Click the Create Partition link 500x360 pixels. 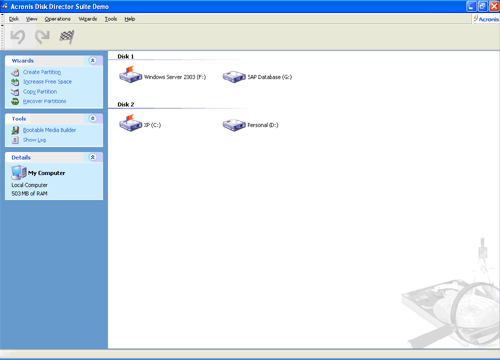point(42,72)
